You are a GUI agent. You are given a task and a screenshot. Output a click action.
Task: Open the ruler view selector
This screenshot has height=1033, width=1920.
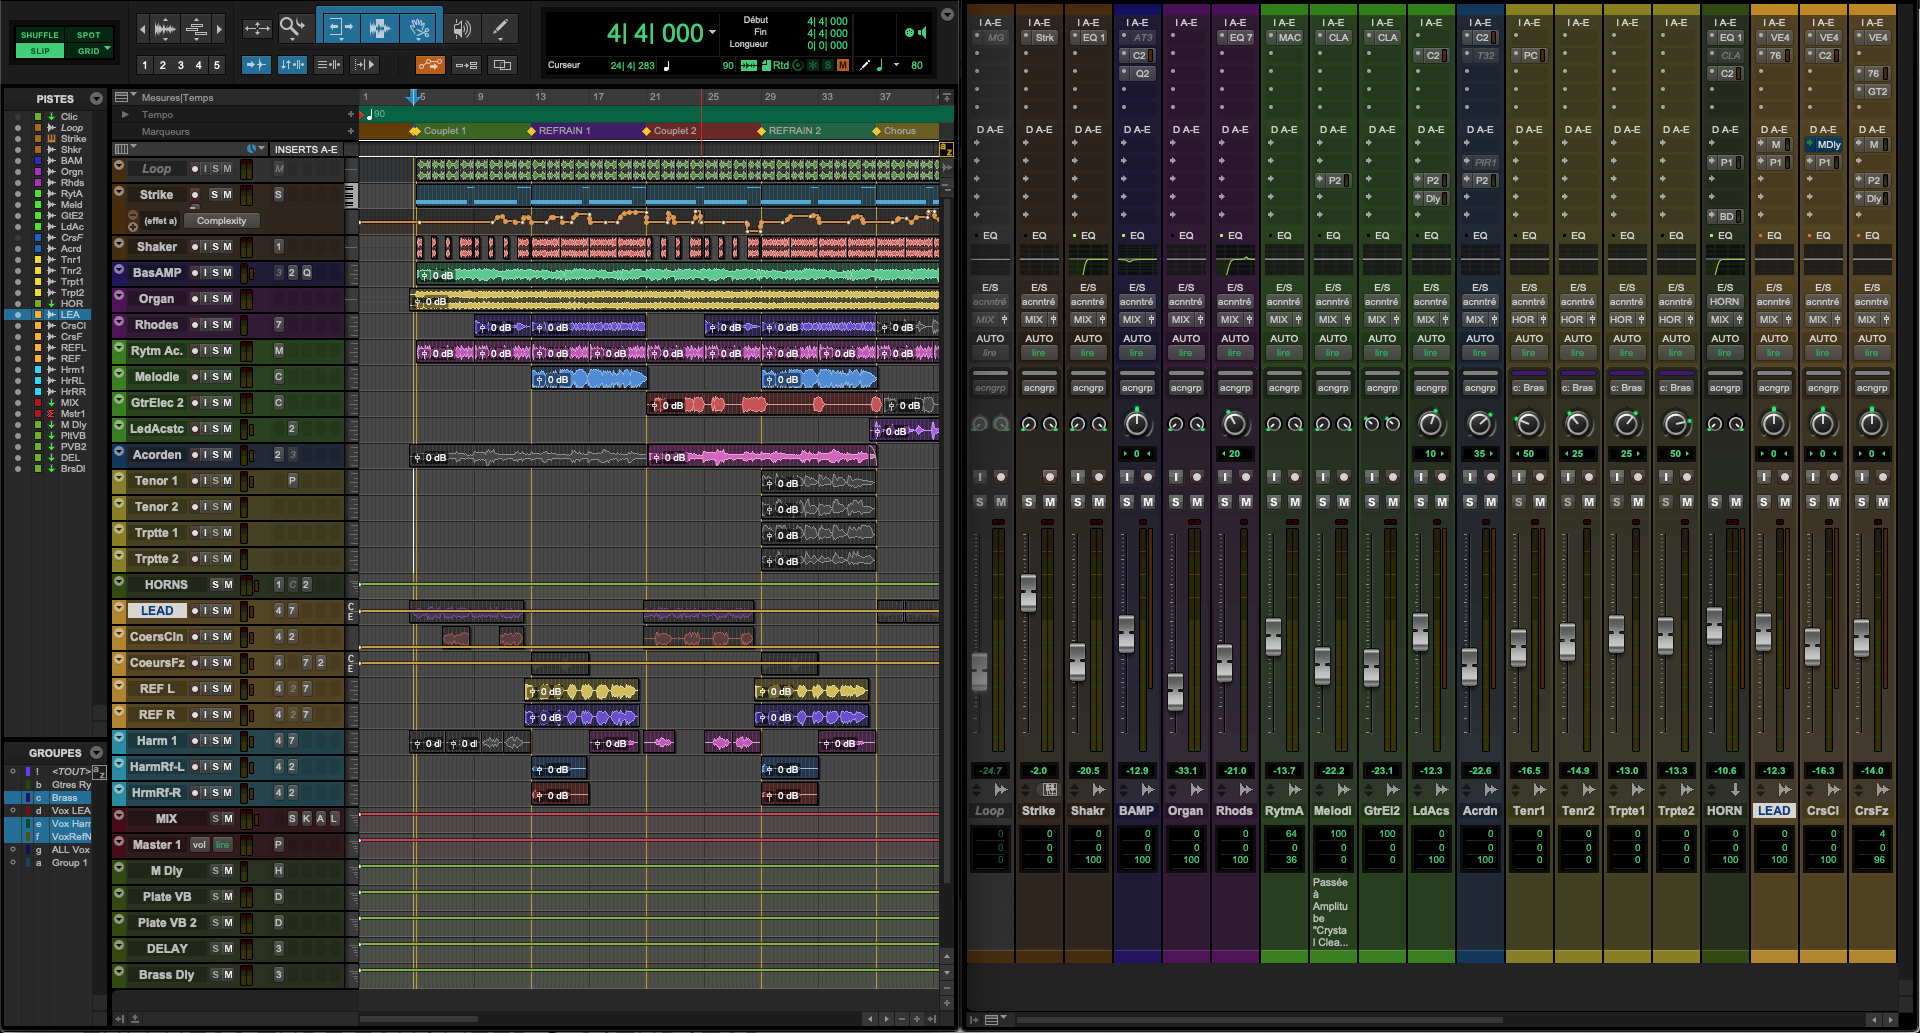[124, 97]
